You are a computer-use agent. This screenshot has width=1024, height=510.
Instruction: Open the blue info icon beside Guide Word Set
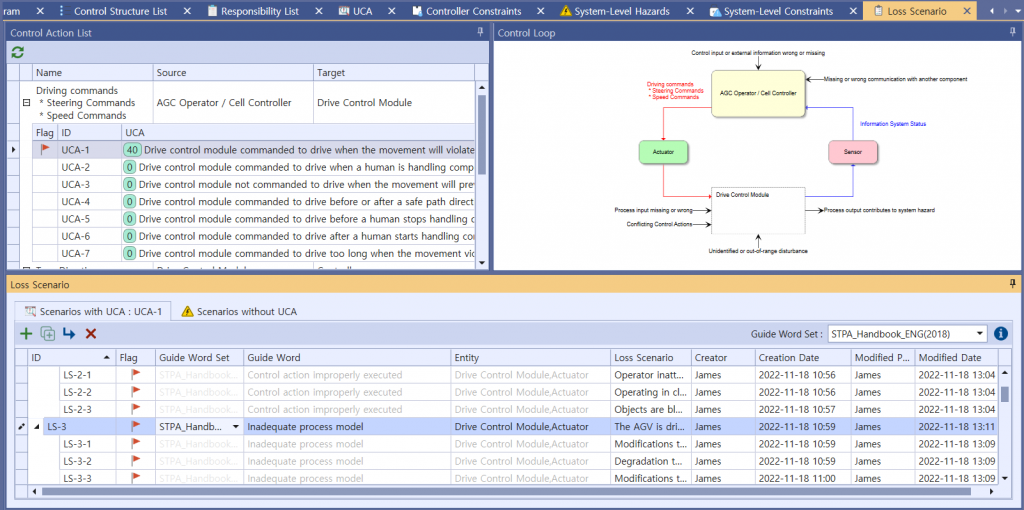[x=1001, y=333]
